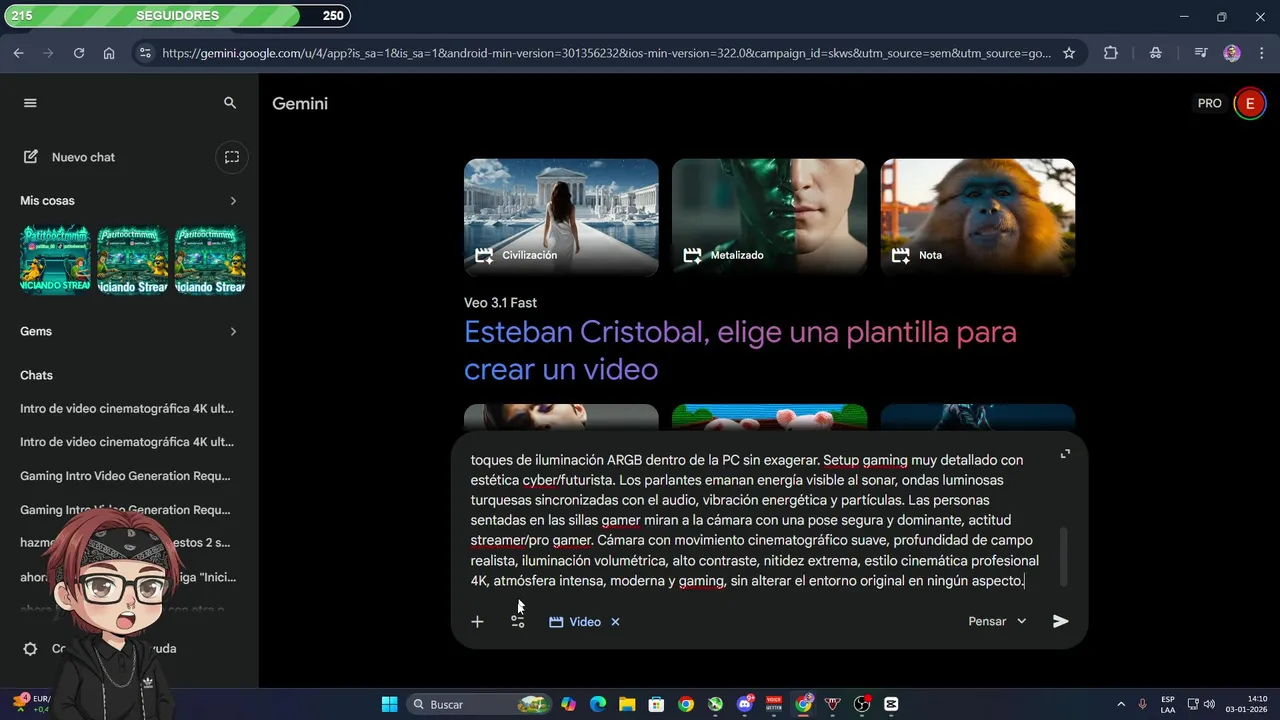This screenshot has width=1280, height=720.
Task: Select the Metalizado video template
Action: (769, 217)
